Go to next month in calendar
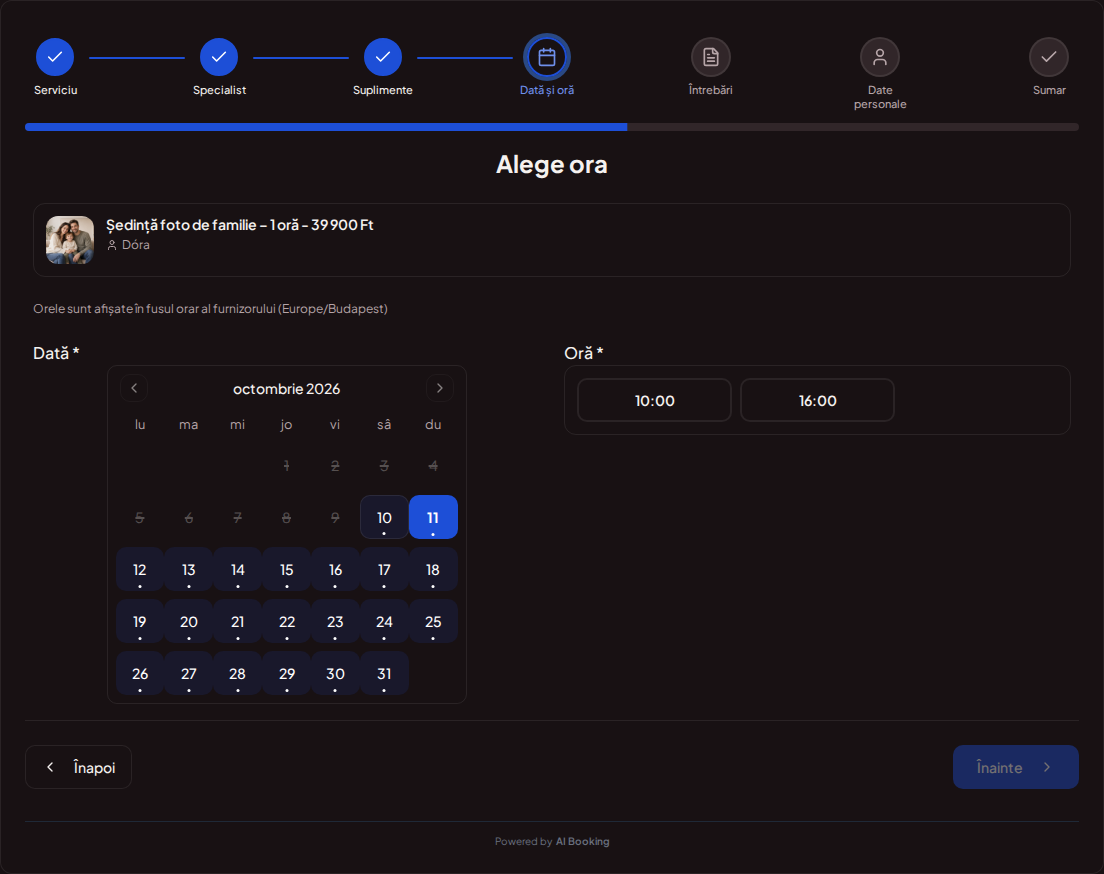The image size is (1104, 874). coord(440,388)
